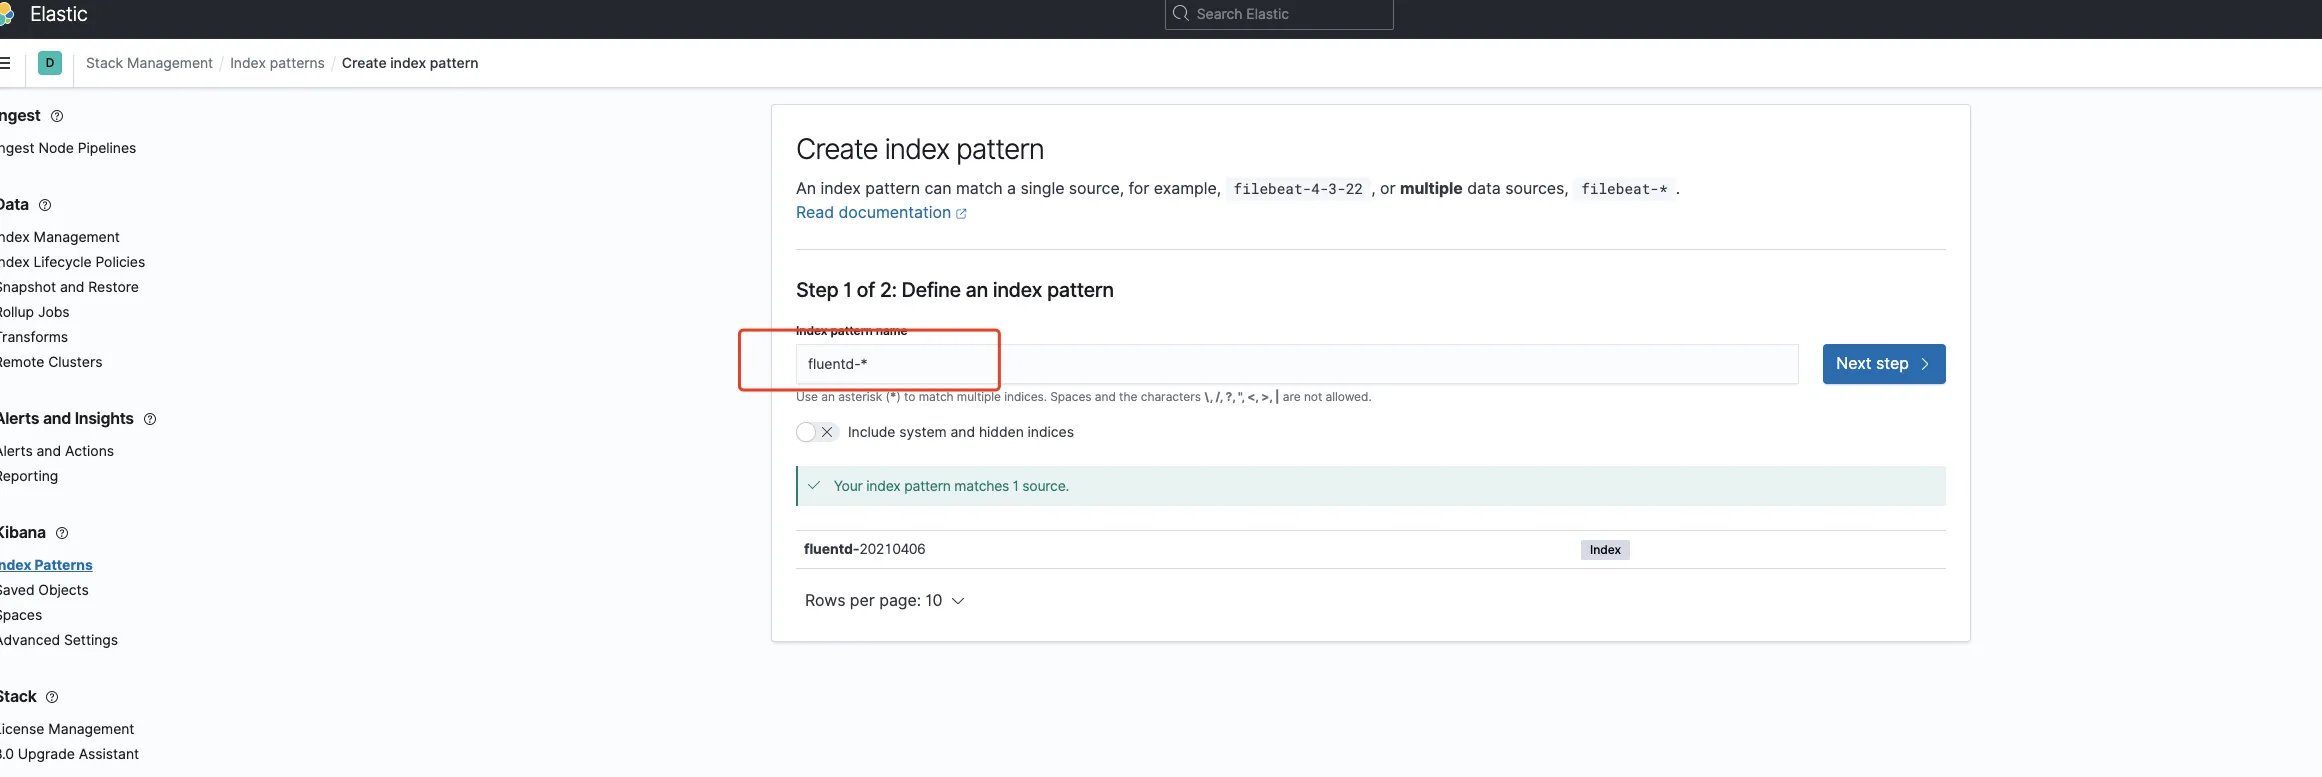The height and width of the screenshot is (777, 2322).
Task: Click the fluentd-20210406 index row
Action: pyautogui.click(x=1371, y=549)
